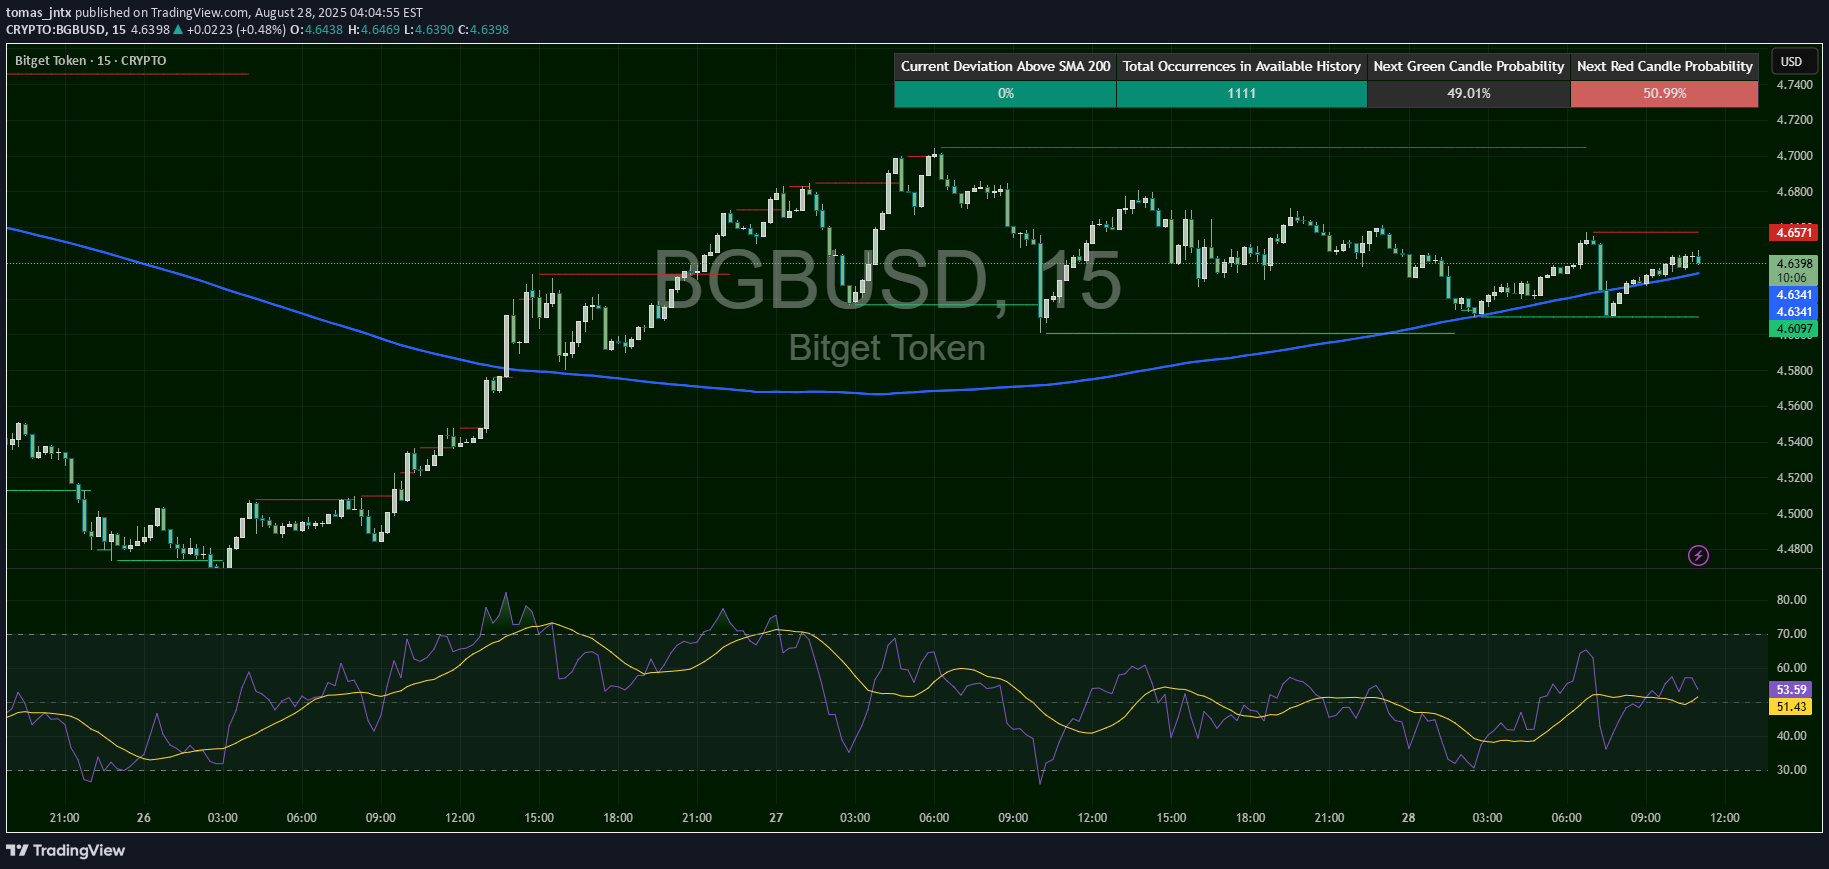The image size is (1829, 869).
Task: Click the current price label 4.6398
Action: (1794, 264)
